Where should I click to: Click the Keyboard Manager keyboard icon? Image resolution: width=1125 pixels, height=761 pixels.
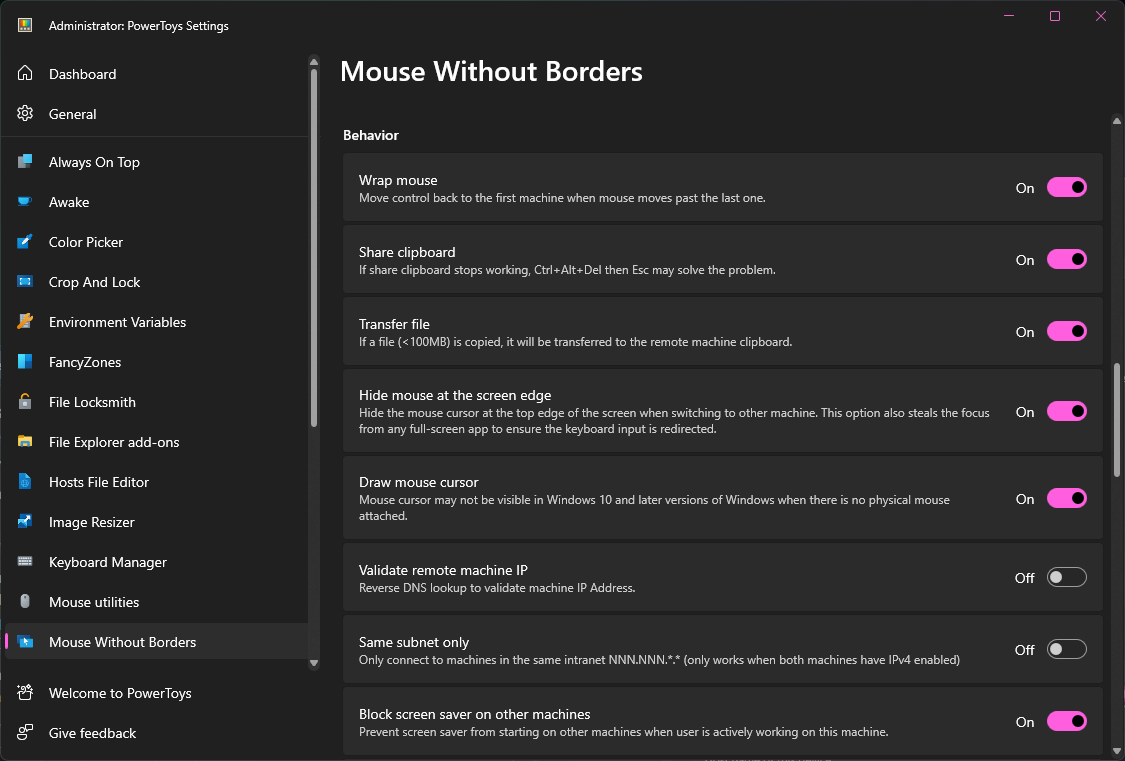tap(25, 562)
